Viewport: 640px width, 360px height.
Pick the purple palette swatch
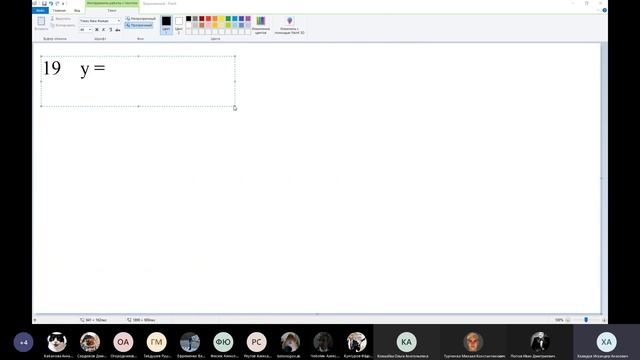click(248, 18)
